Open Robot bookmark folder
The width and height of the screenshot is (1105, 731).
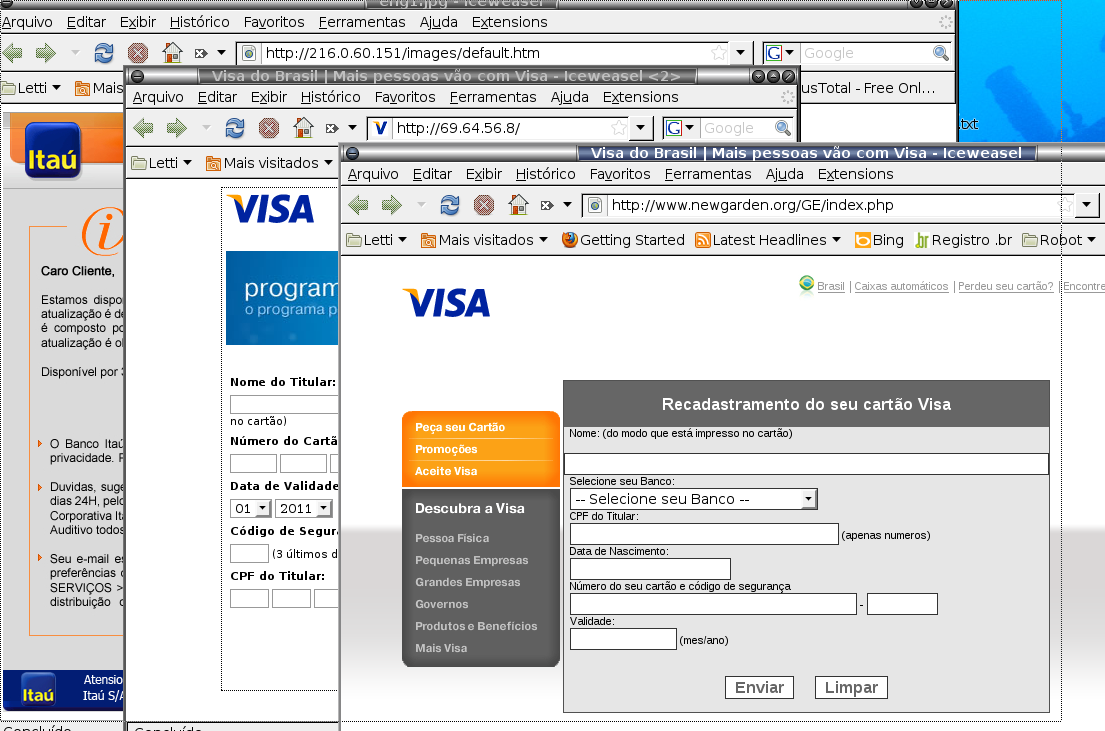point(1059,240)
